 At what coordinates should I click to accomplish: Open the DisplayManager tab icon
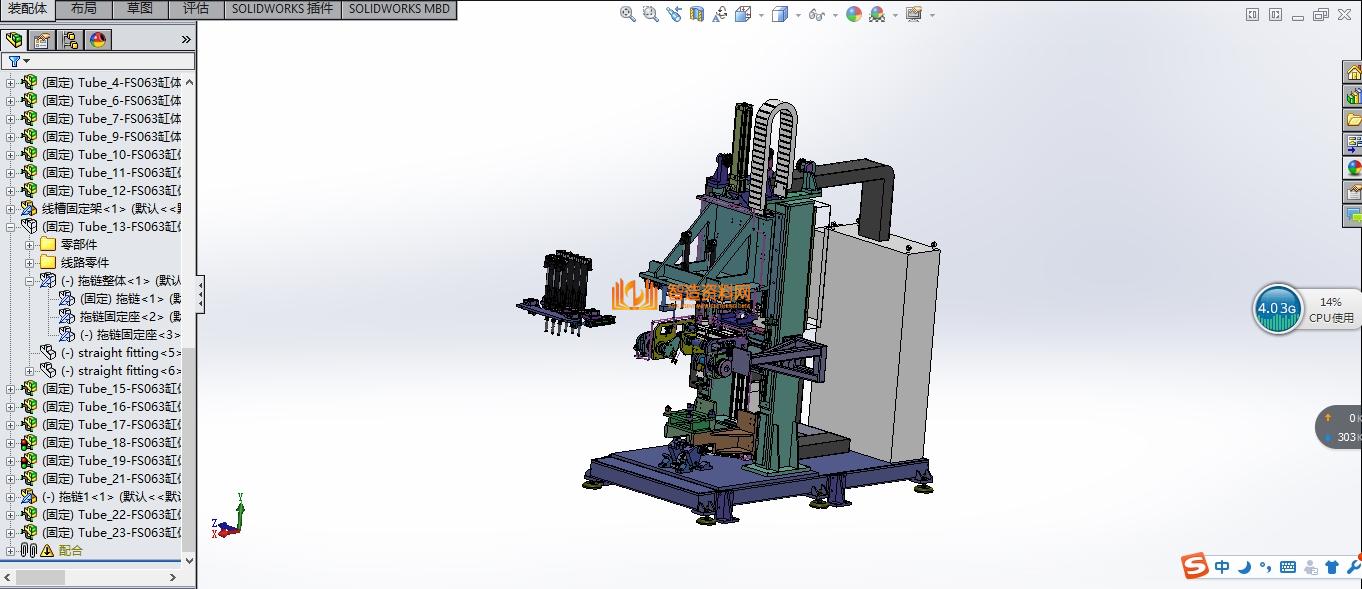97,40
